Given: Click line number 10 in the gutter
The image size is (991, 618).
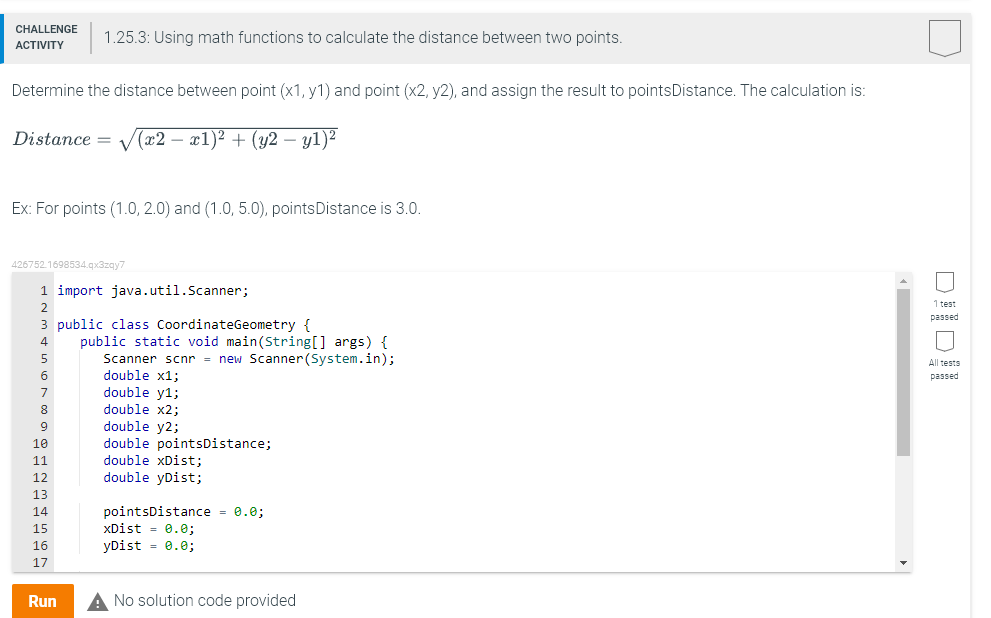Looking at the screenshot, I should click(41, 443).
